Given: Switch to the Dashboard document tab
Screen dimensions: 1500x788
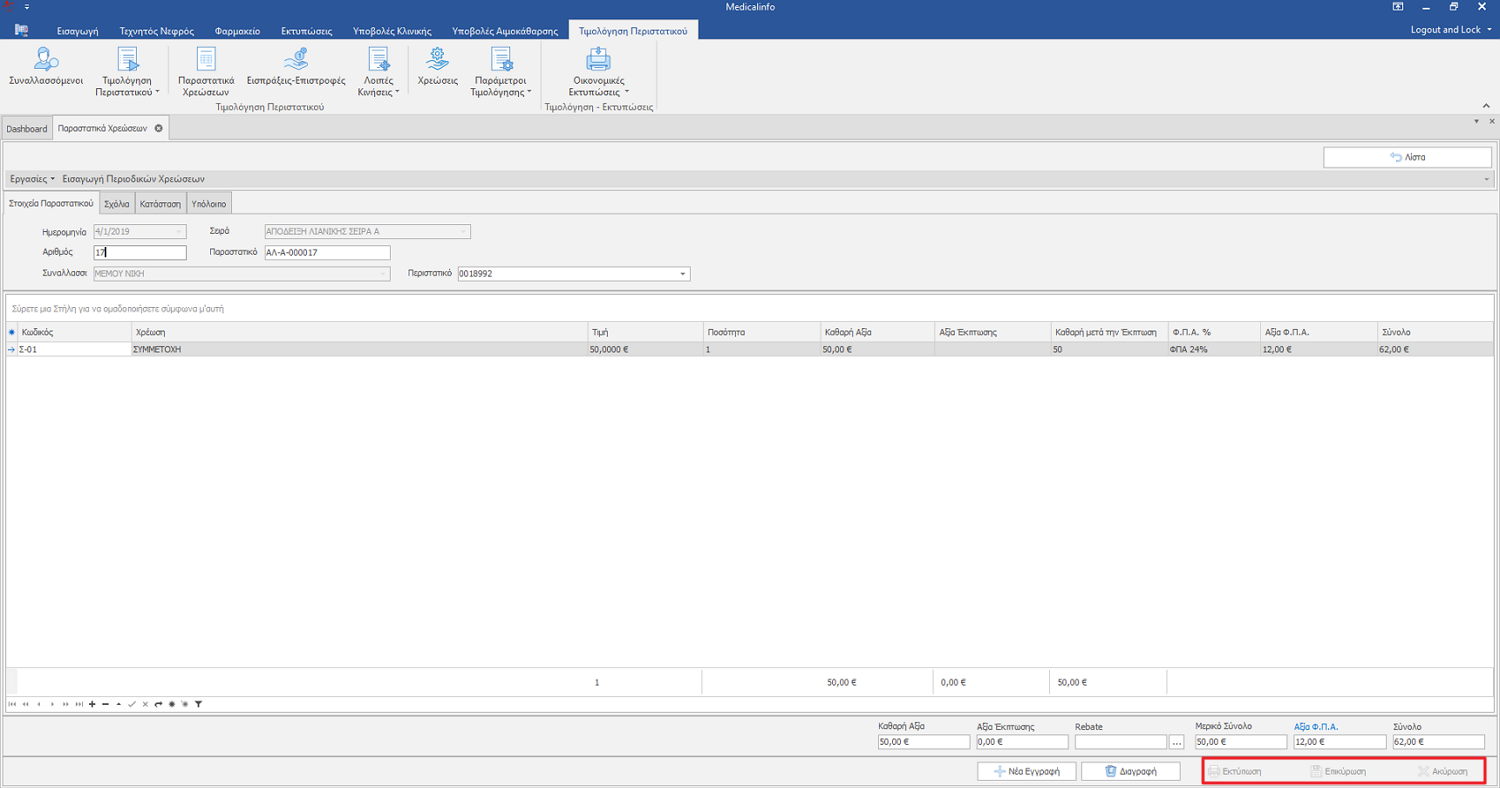Looking at the screenshot, I should tap(26, 129).
